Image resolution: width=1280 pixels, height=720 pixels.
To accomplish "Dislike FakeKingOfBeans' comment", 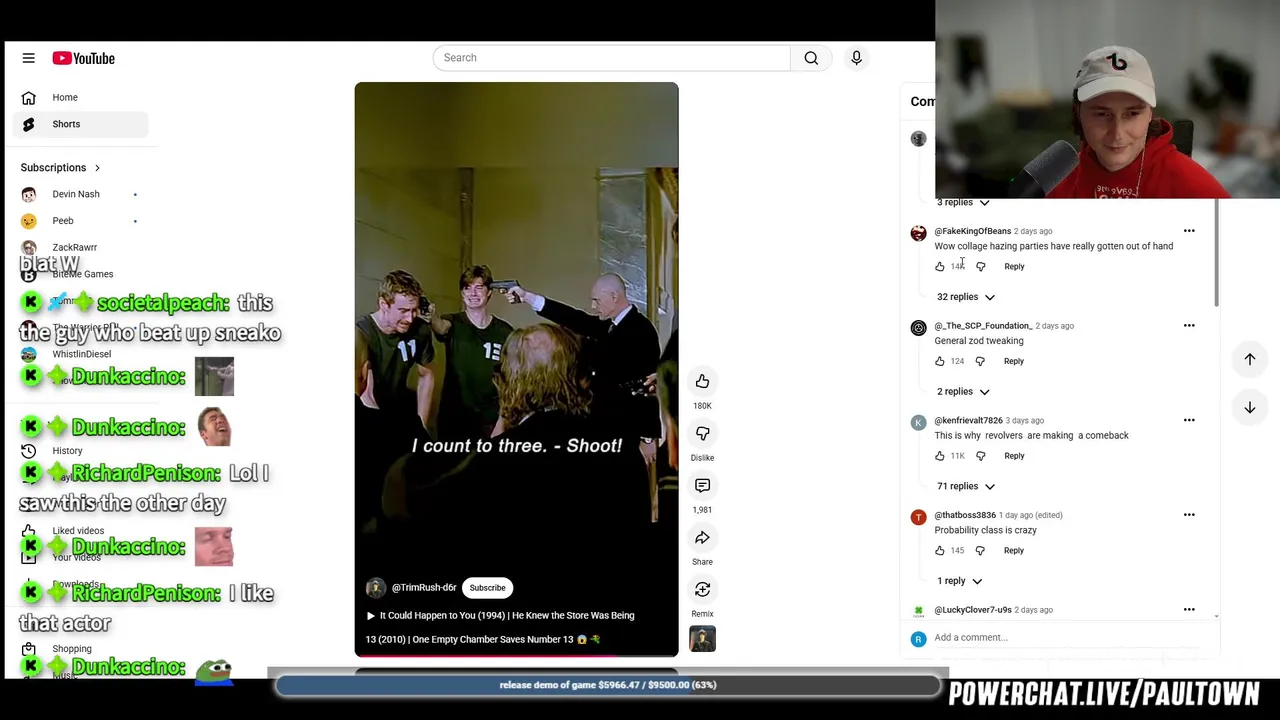I will point(980,266).
